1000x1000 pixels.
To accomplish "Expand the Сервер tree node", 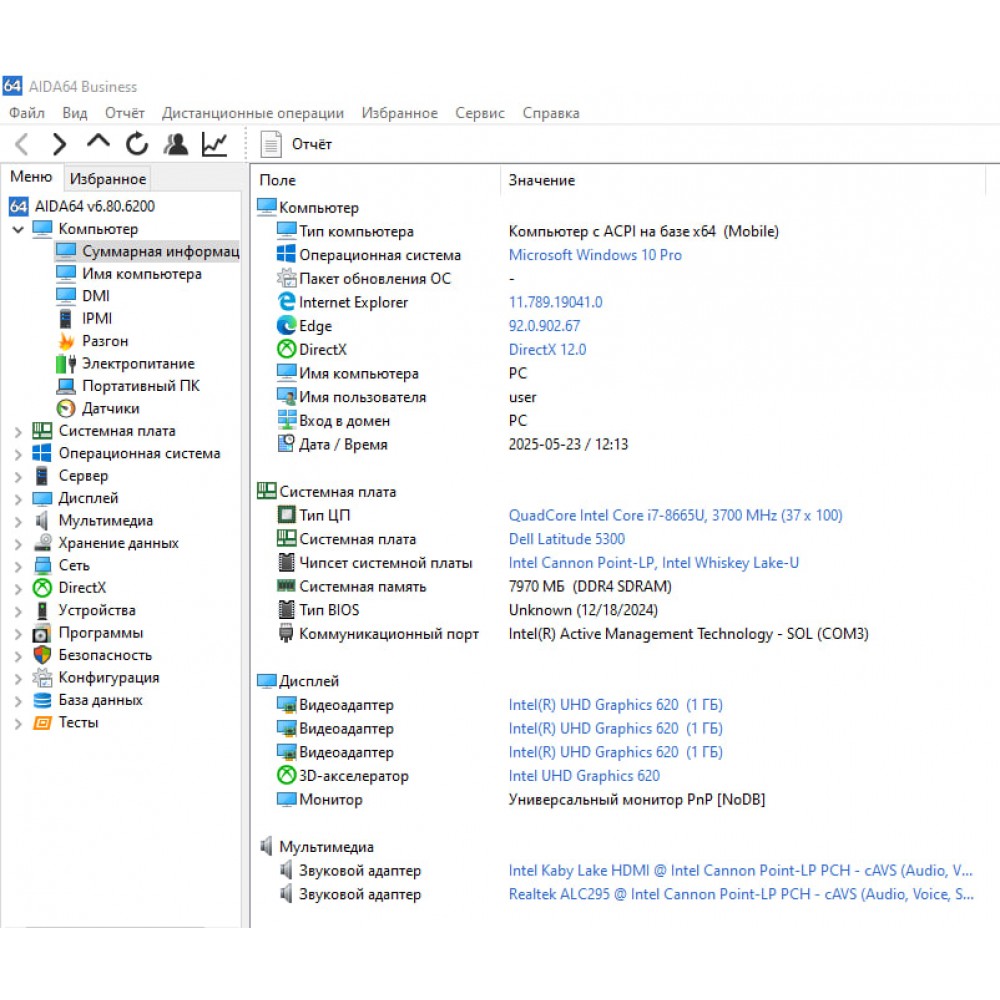I will tap(18, 476).
